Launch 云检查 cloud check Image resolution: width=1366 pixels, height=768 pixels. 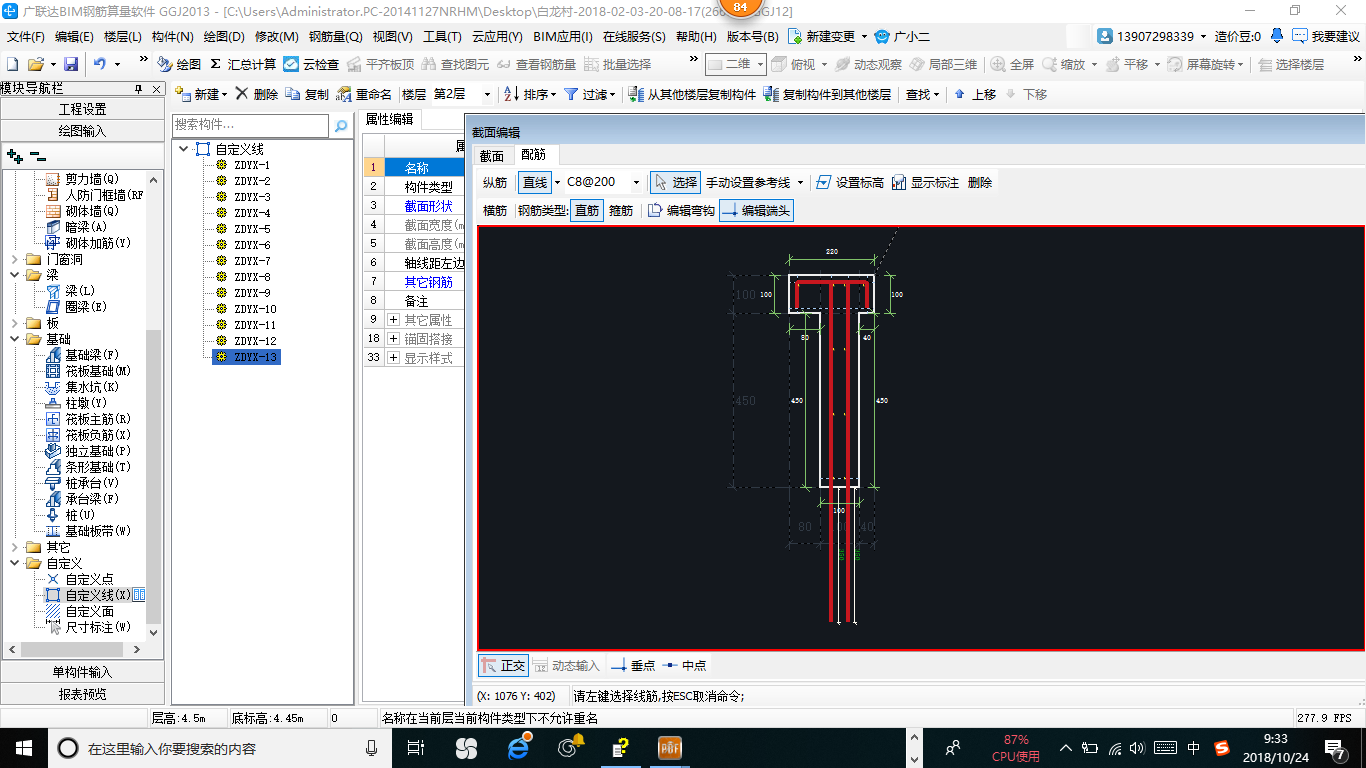[x=311, y=64]
